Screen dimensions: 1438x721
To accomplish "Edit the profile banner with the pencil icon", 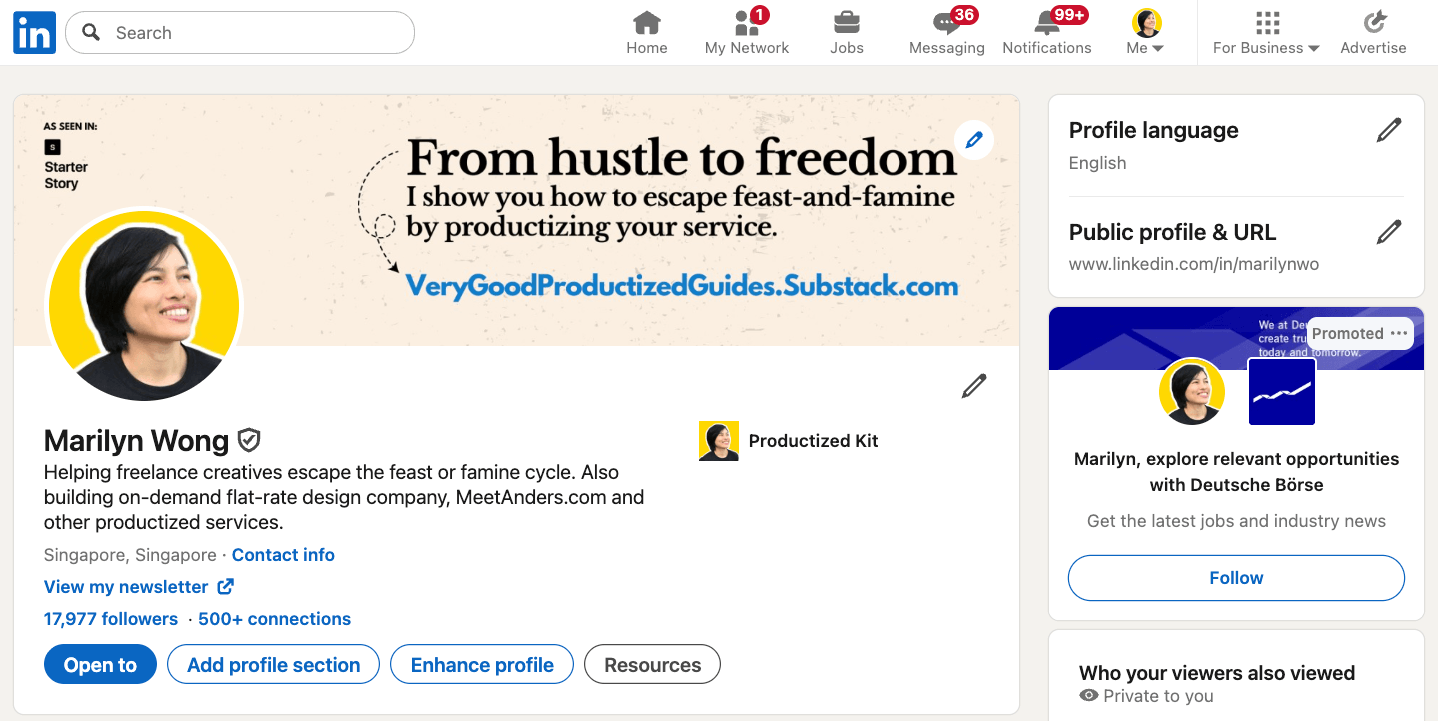I will 973,140.
